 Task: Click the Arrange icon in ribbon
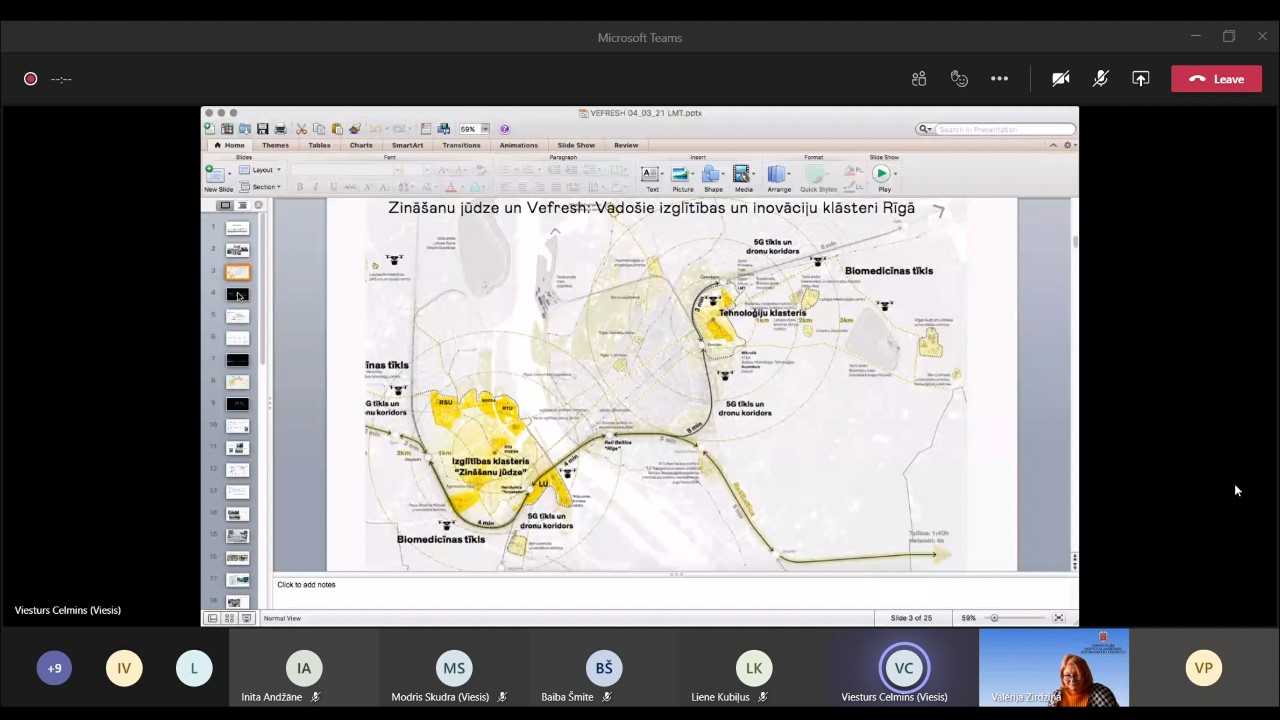(x=778, y=176)
